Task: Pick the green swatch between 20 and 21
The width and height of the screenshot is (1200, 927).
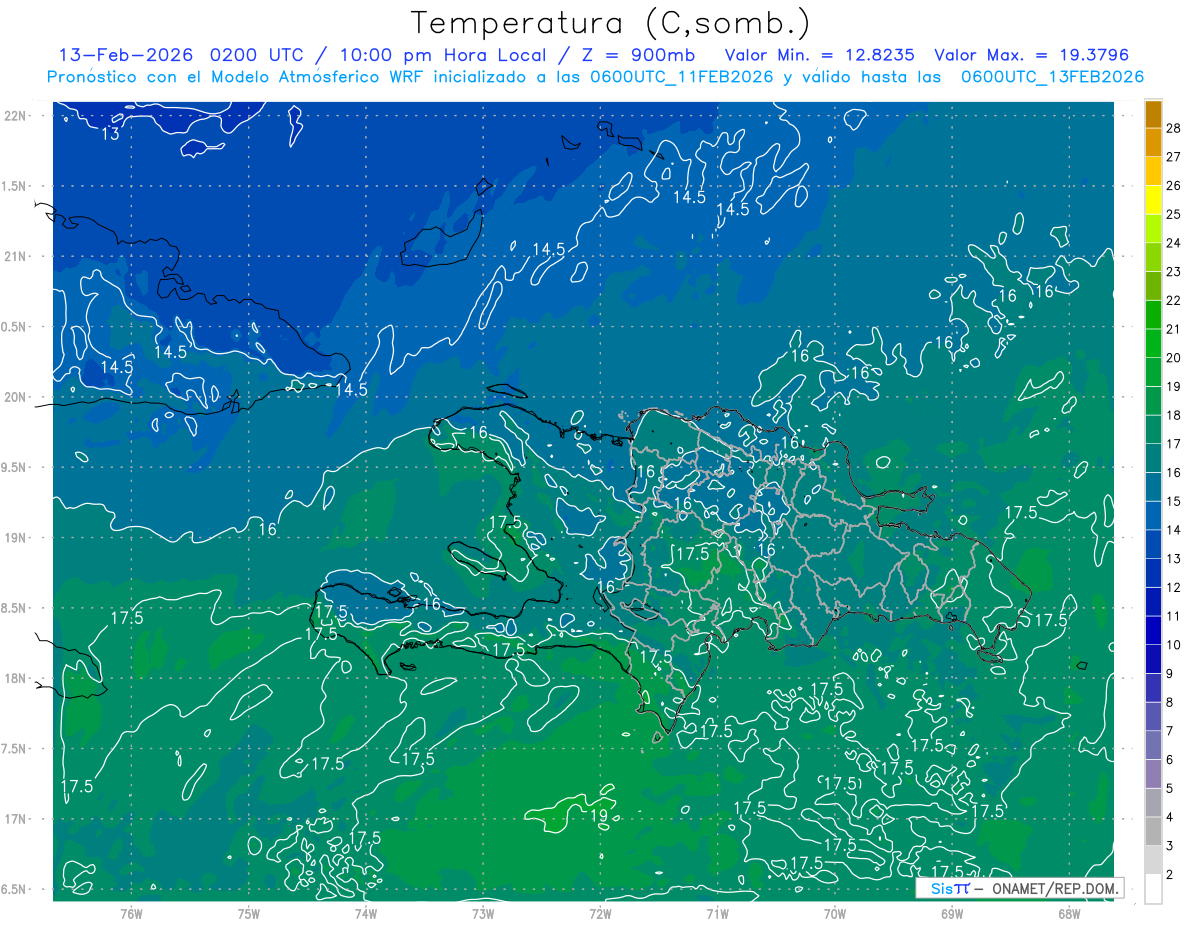Action: 1153,344
